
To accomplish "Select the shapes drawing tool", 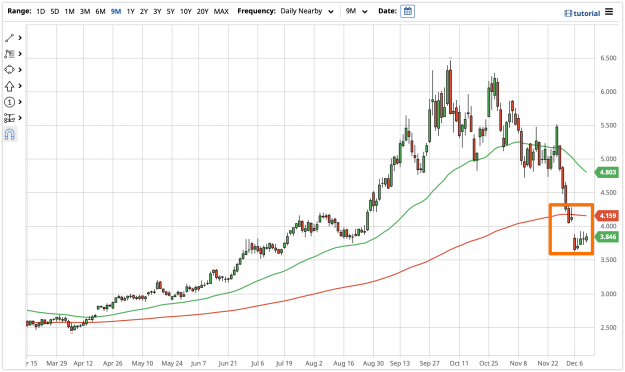I will click(9, 70).
